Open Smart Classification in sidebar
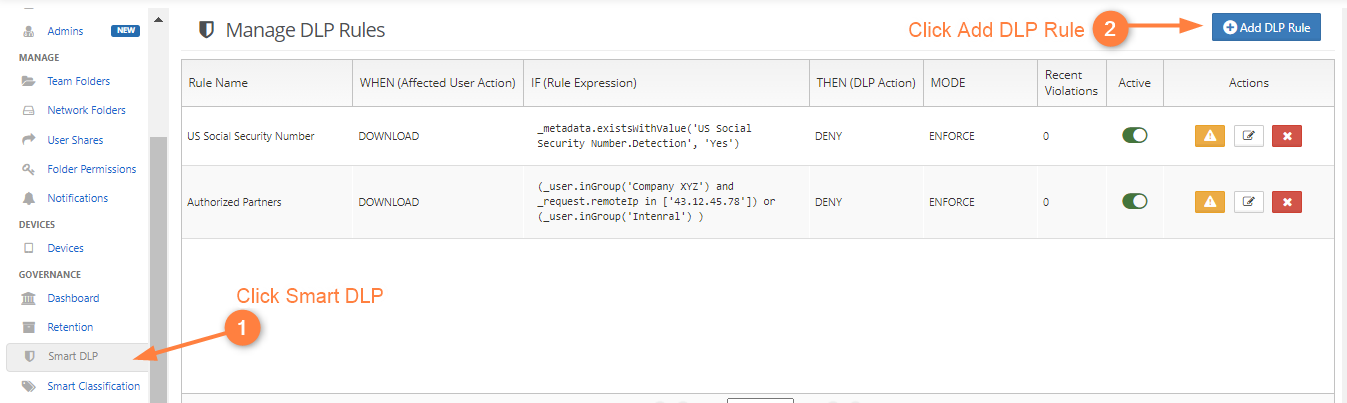 93,386
